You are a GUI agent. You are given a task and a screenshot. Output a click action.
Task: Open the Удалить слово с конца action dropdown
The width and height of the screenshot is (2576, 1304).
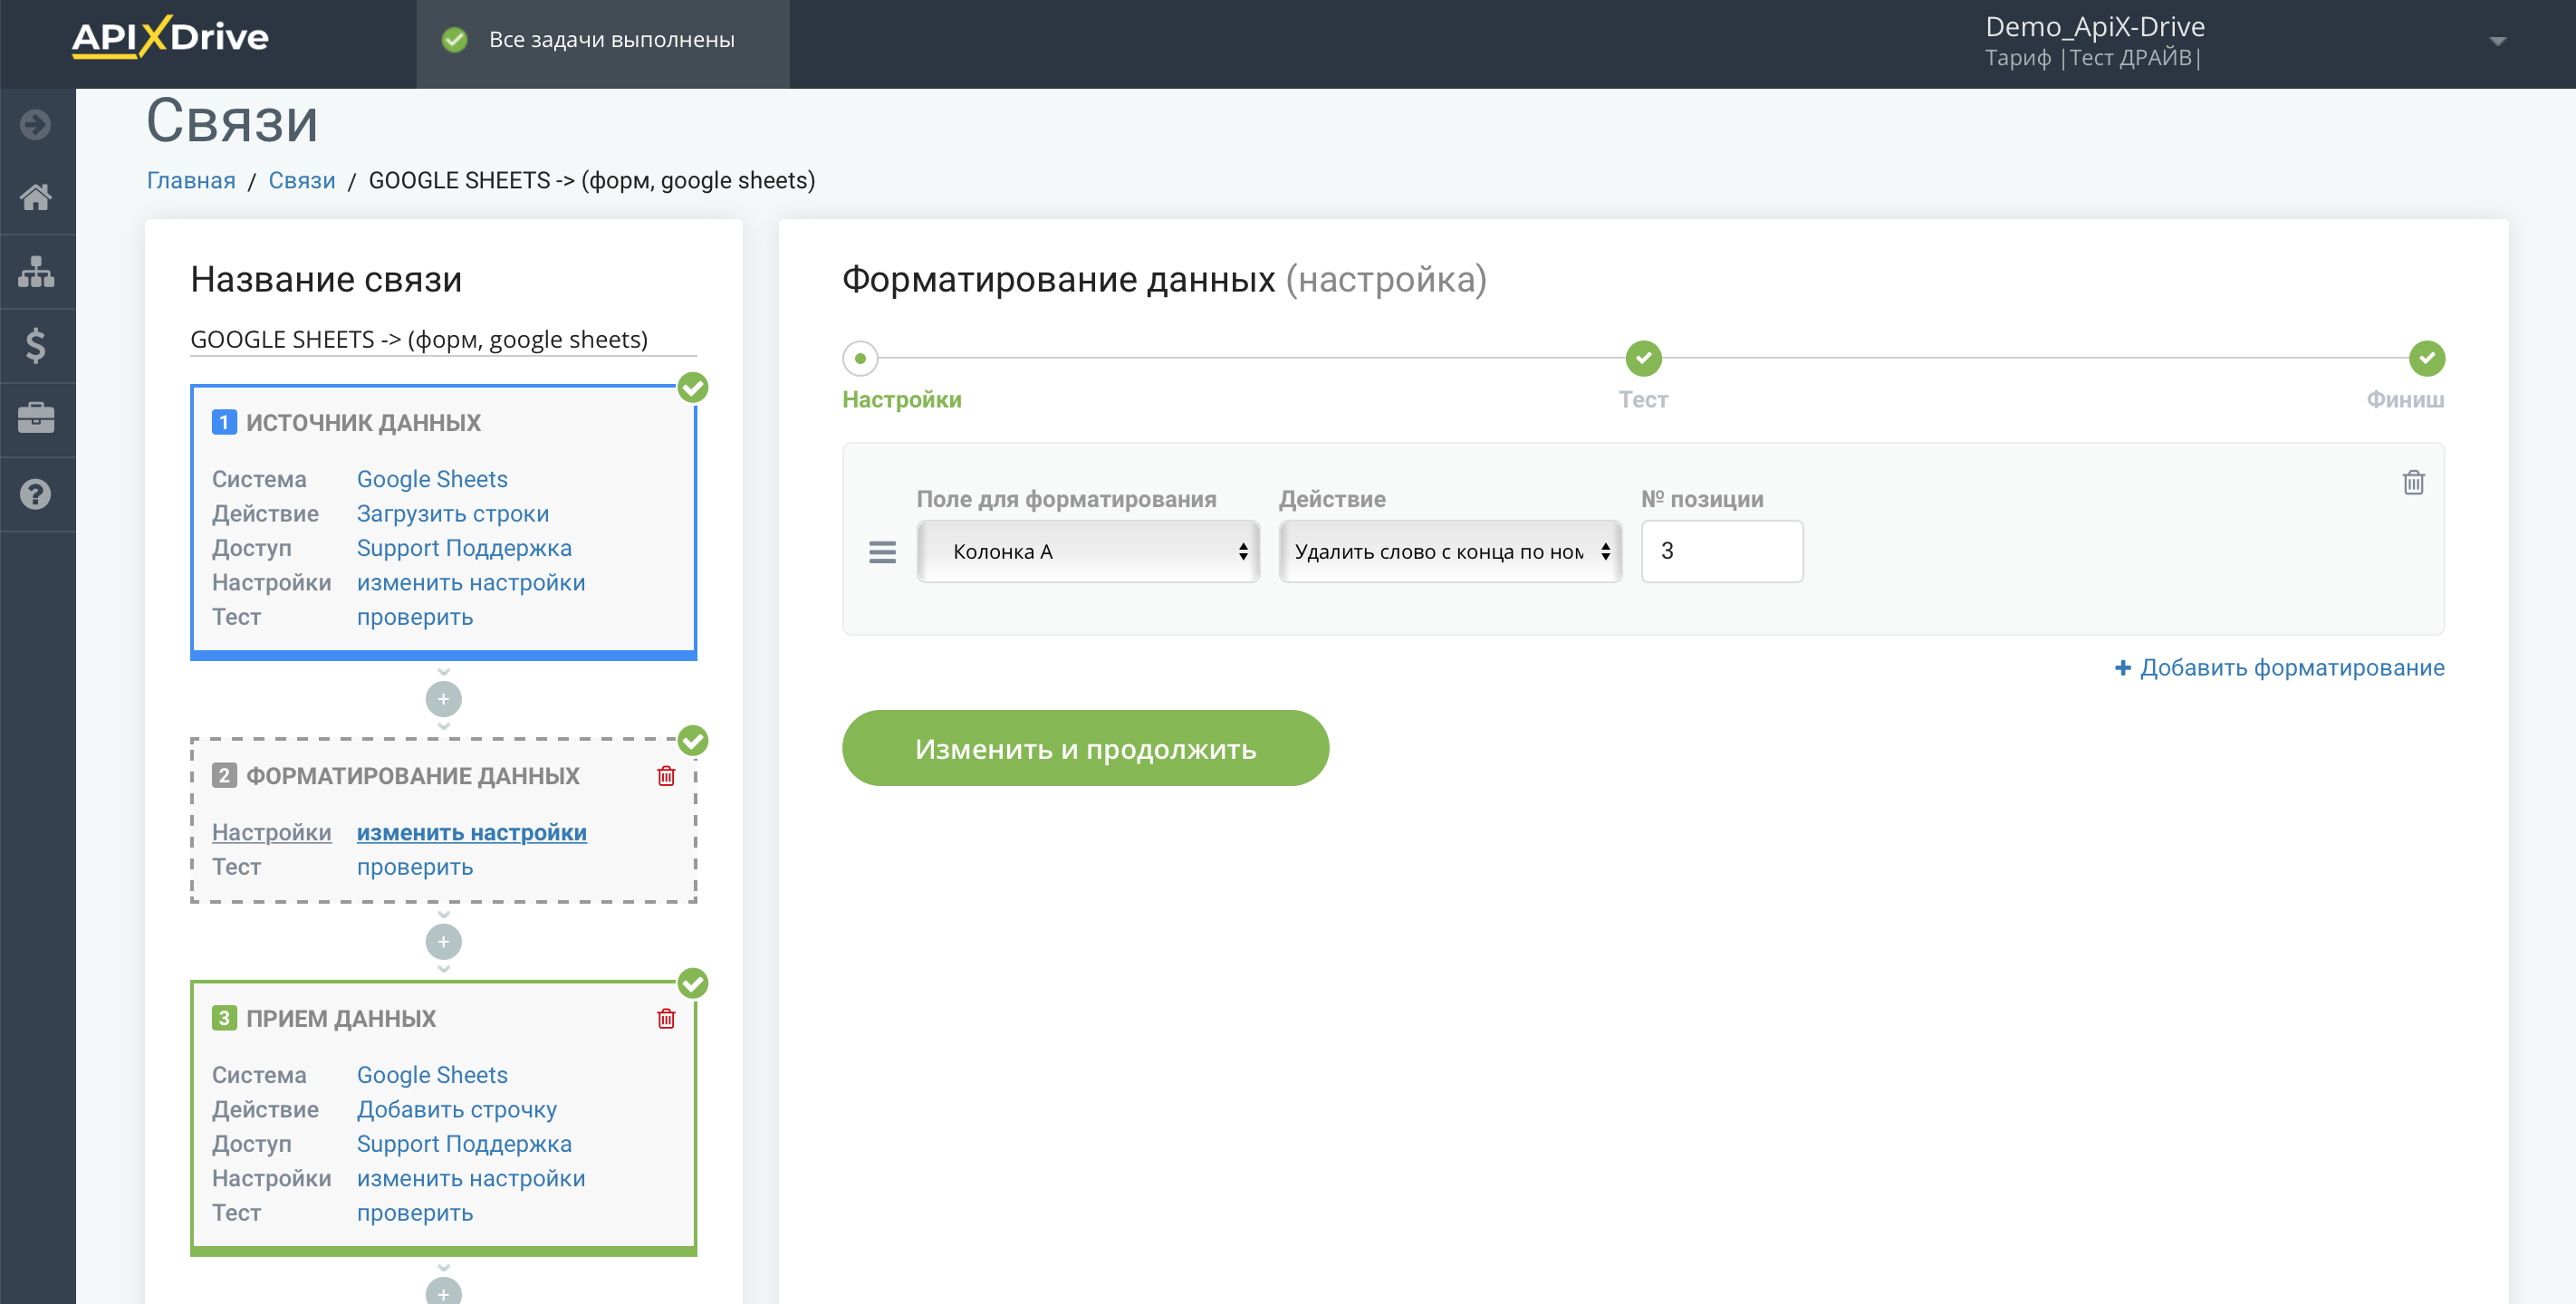[x=1450, y=551]
